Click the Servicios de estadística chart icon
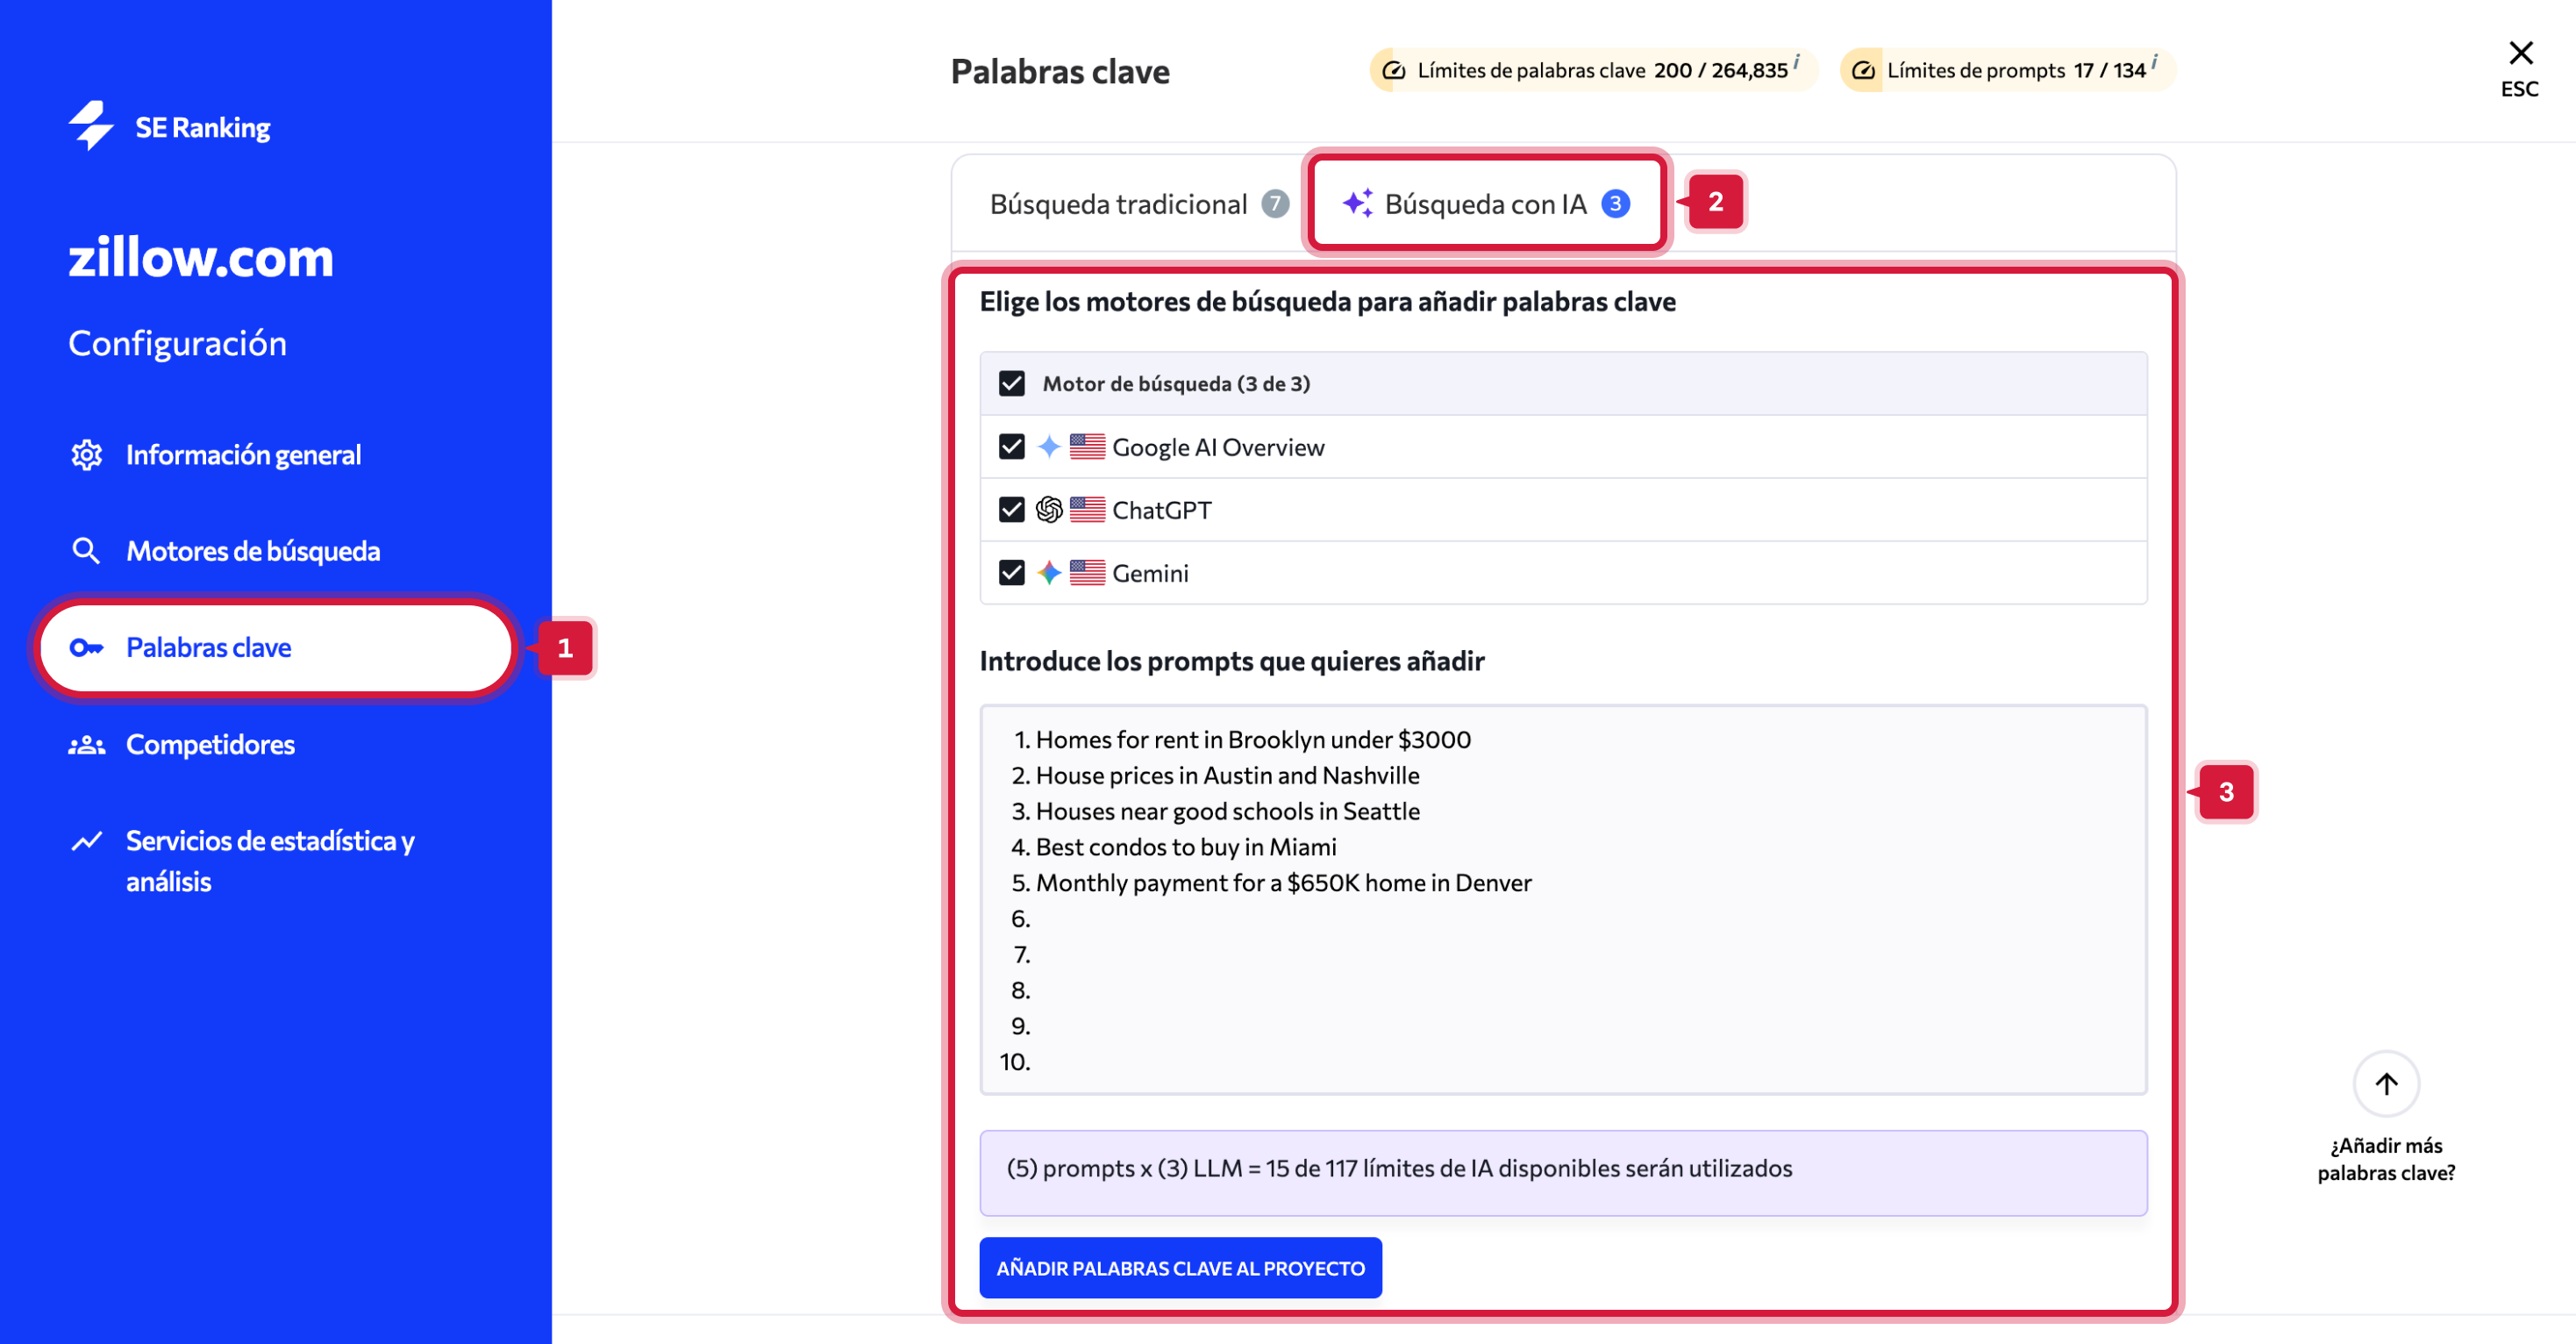Image resolution: width=2576 pixels, height=1344 pixels. click(86, 841)
